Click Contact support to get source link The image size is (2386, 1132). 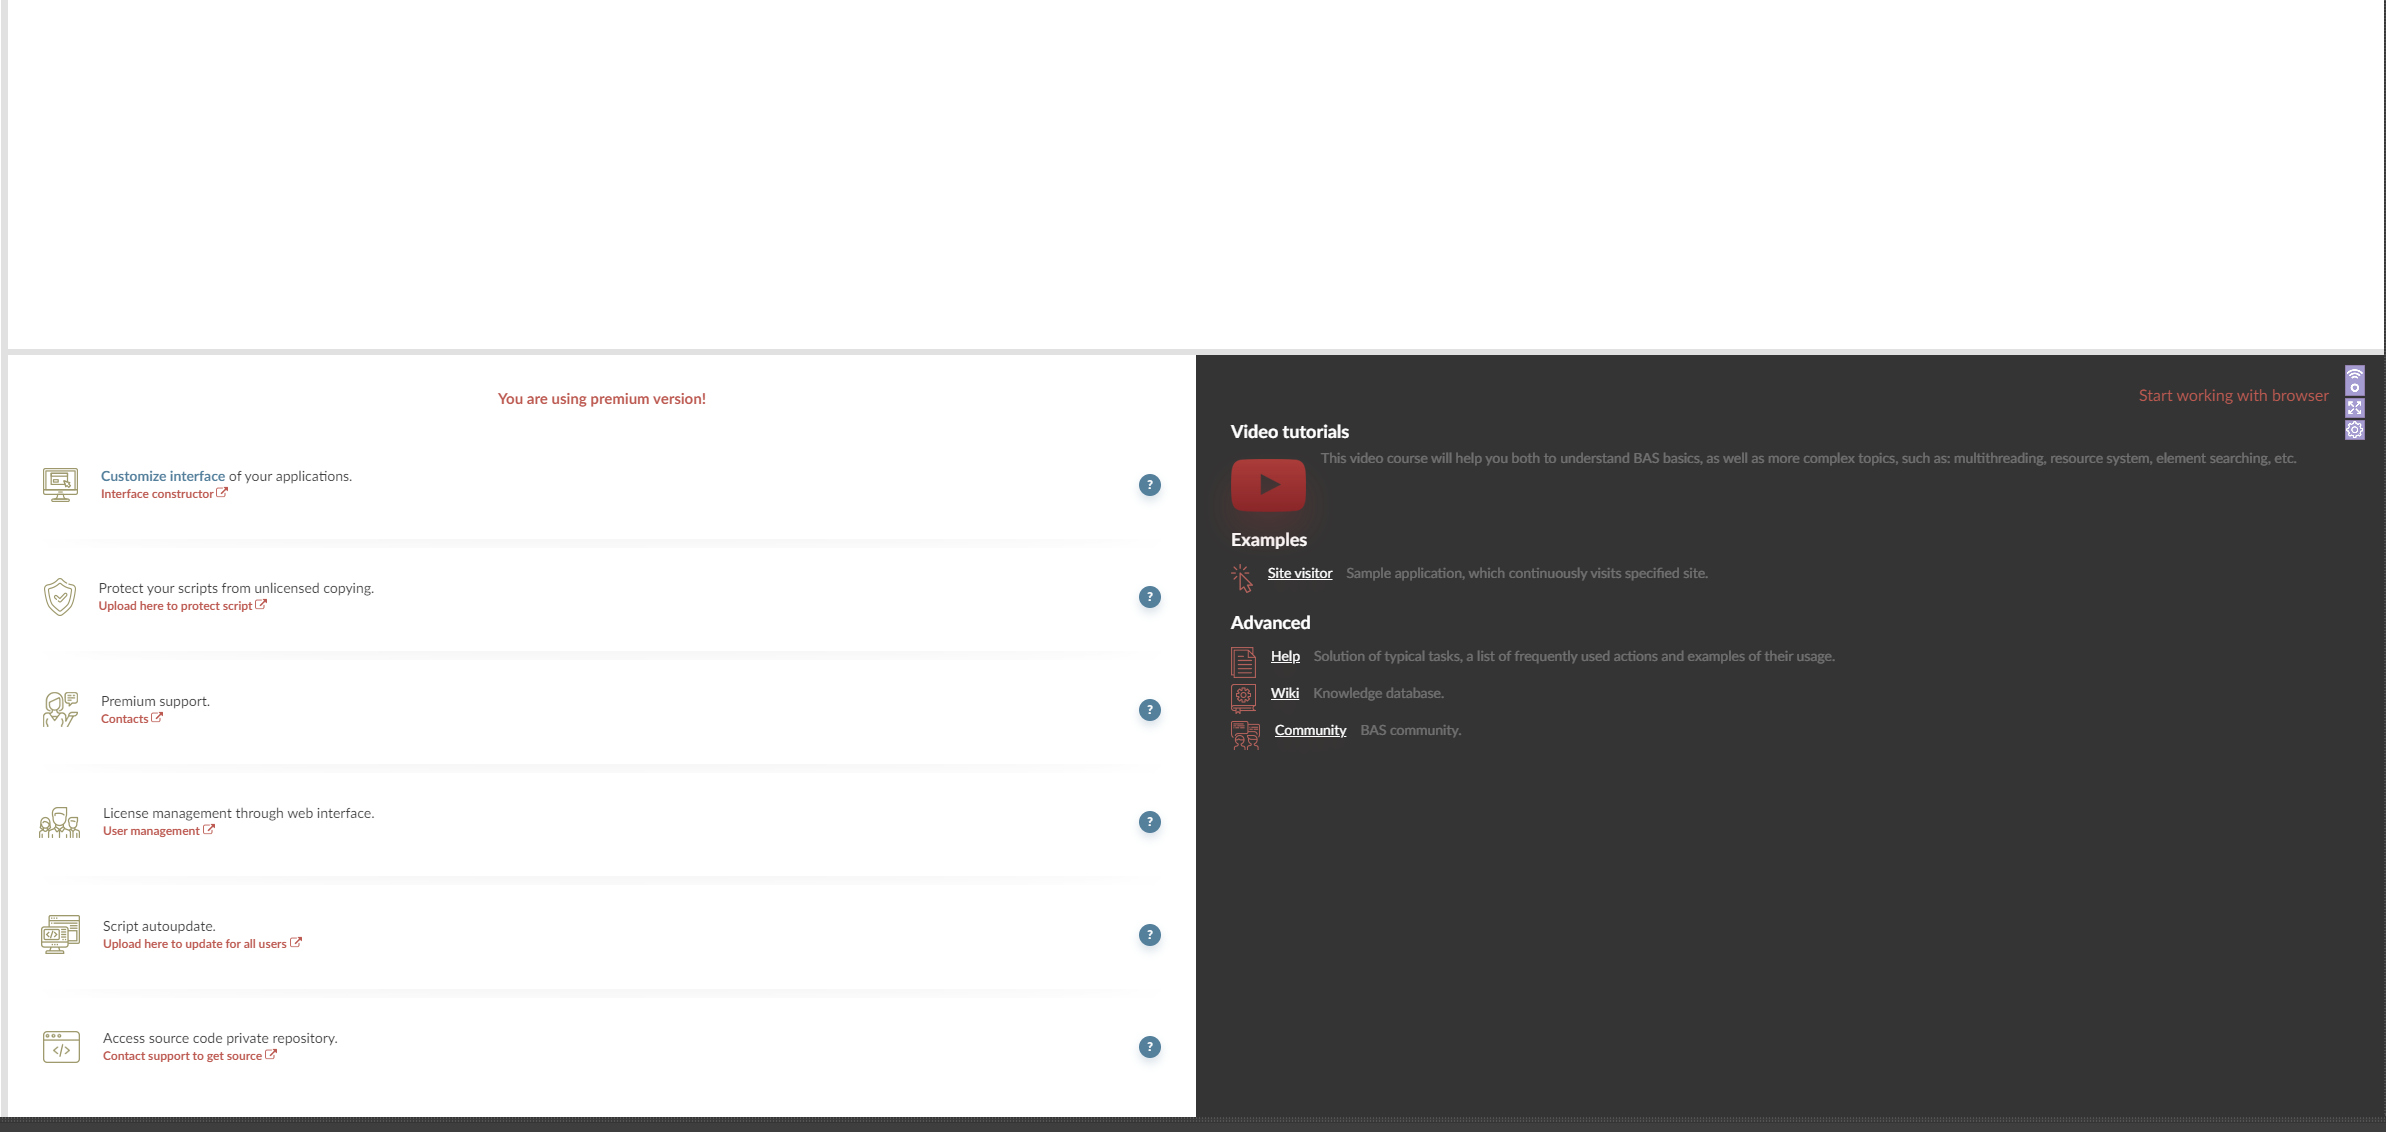[182, 1056]
